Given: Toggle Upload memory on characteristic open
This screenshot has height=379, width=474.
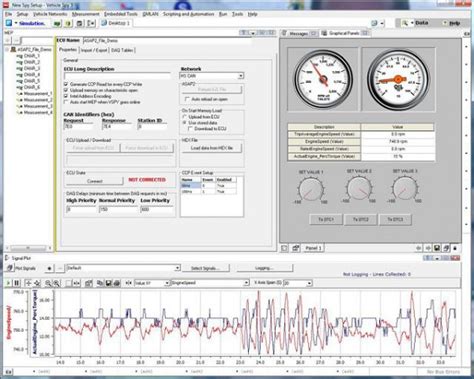Looking at the screenshot, I should [66, 90].
